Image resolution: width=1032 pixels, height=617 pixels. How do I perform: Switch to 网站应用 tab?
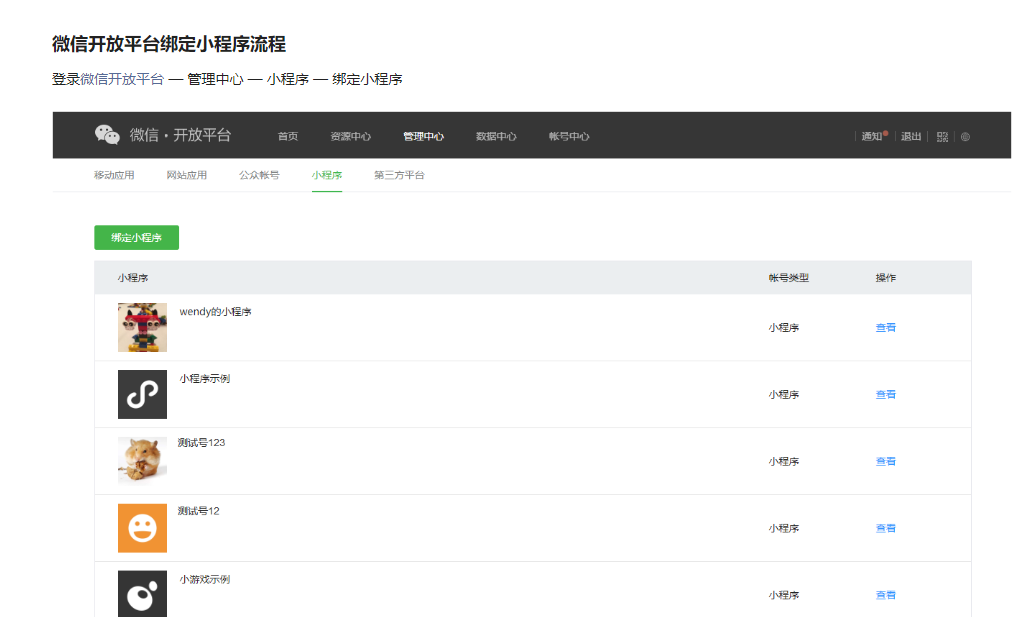point(186,175)
